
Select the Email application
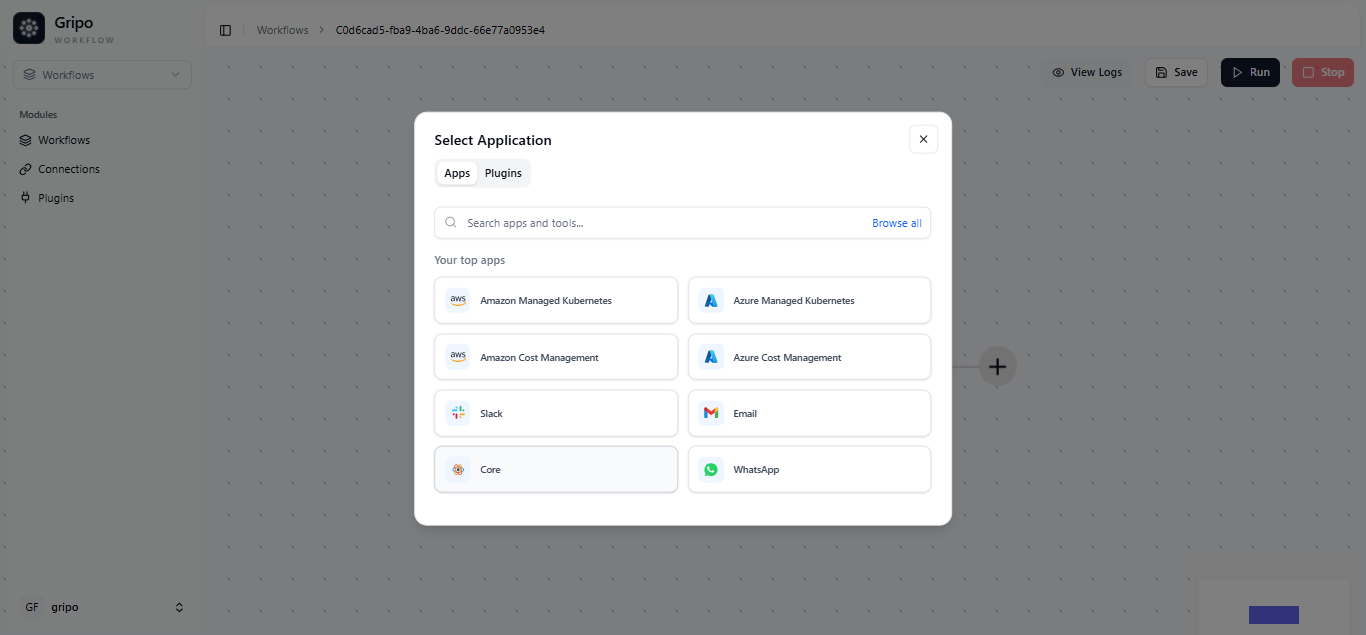click(809, 413)
